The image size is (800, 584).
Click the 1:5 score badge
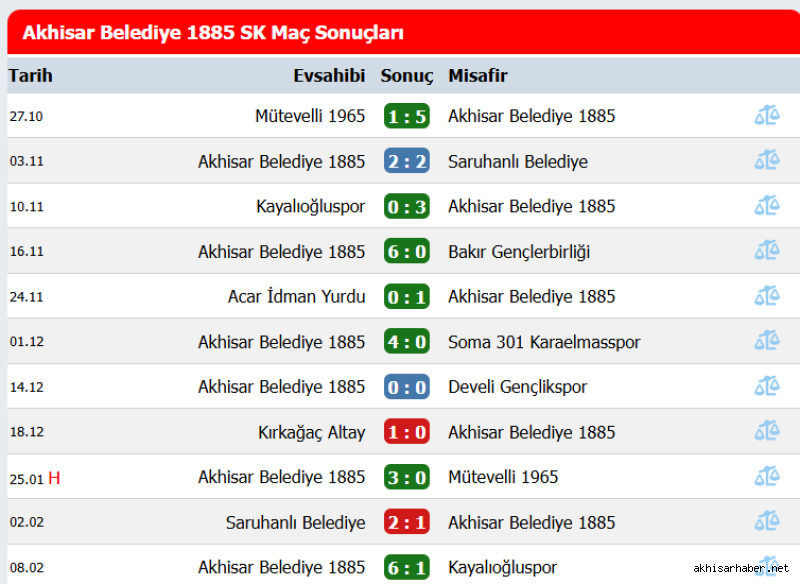[407, 116]
